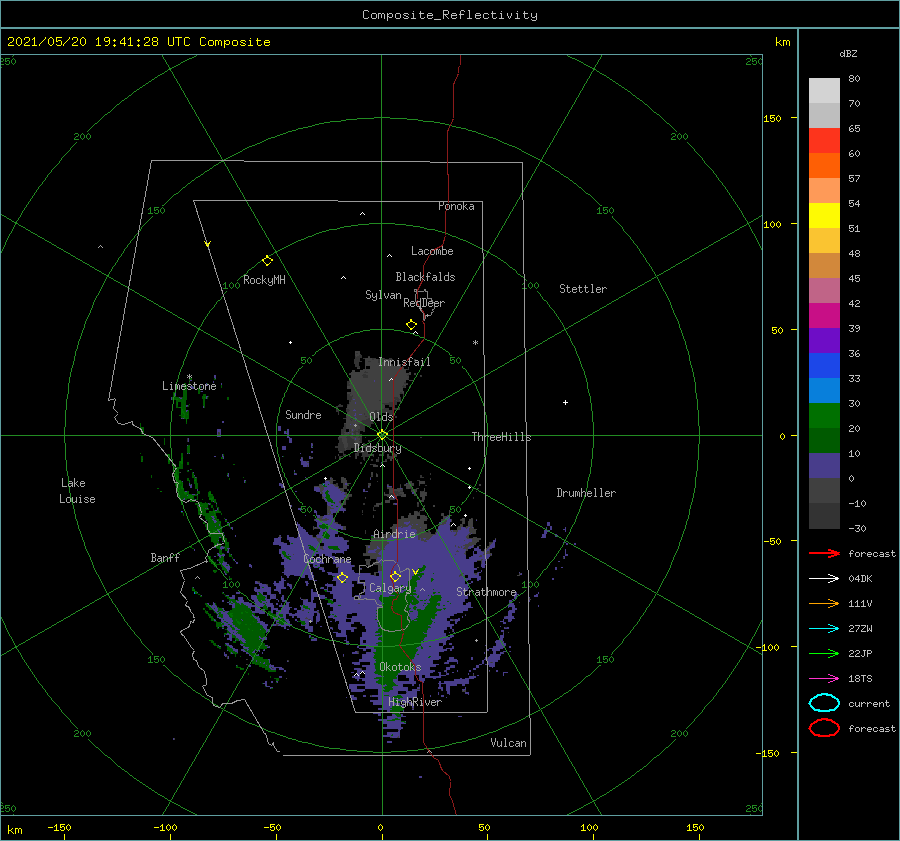
Task: Click the yellow 51–54 dBZ color swatch
Action: coord(824,216)
